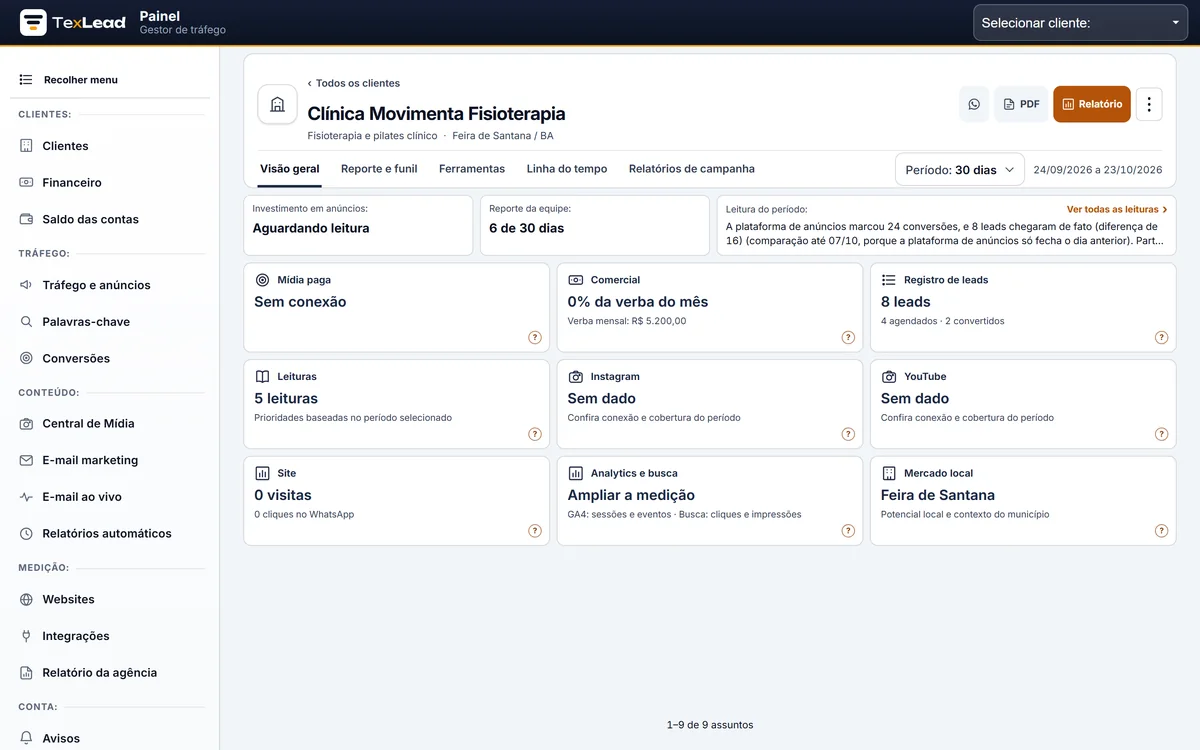Image resolution: width=1200 pixels, height=750 pixels.
Task: Open E-mail marketing in sidebar
Action: pos(110,460)
